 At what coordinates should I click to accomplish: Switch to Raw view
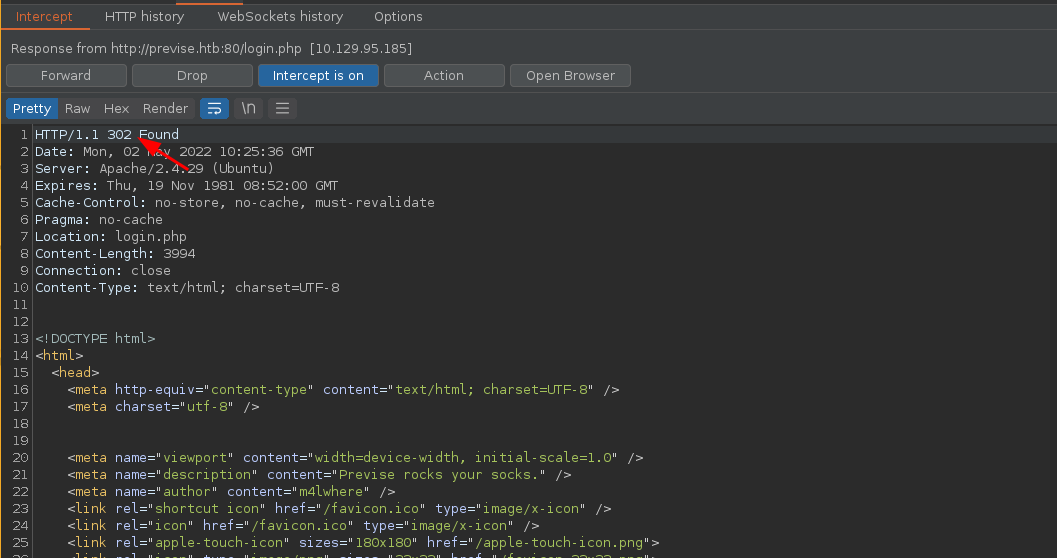78,109
